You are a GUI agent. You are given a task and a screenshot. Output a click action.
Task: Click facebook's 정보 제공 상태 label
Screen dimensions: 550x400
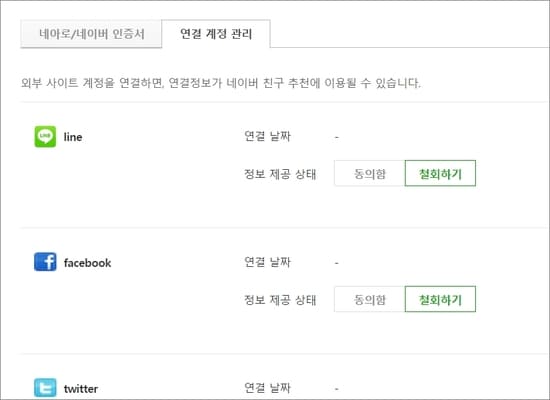coord(280,300)
